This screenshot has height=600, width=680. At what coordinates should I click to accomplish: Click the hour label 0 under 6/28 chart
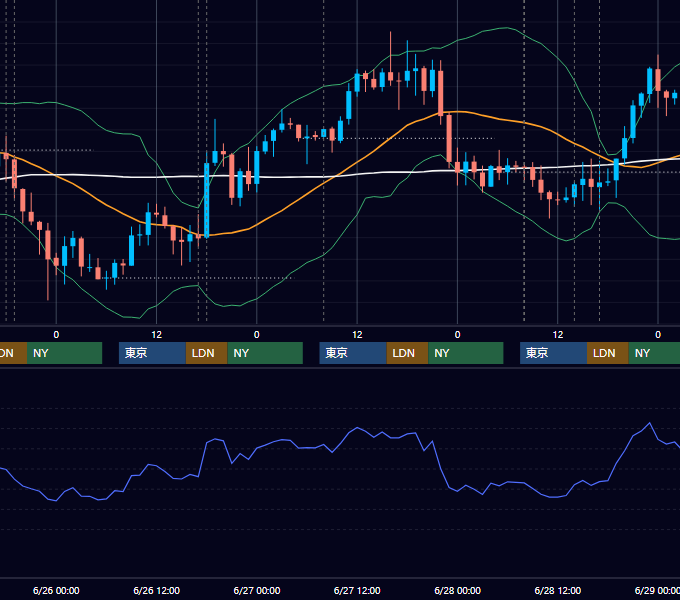coord(457,335)
